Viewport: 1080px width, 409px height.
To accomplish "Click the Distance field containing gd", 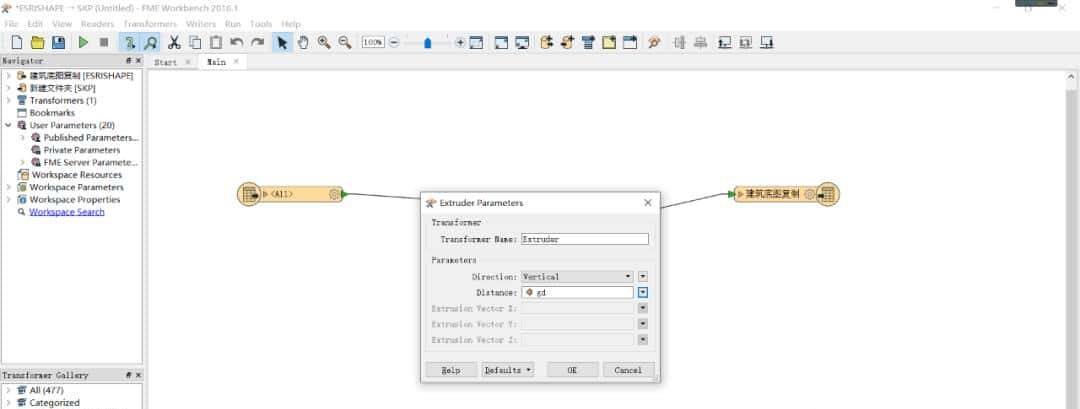I will click(577, 292).
